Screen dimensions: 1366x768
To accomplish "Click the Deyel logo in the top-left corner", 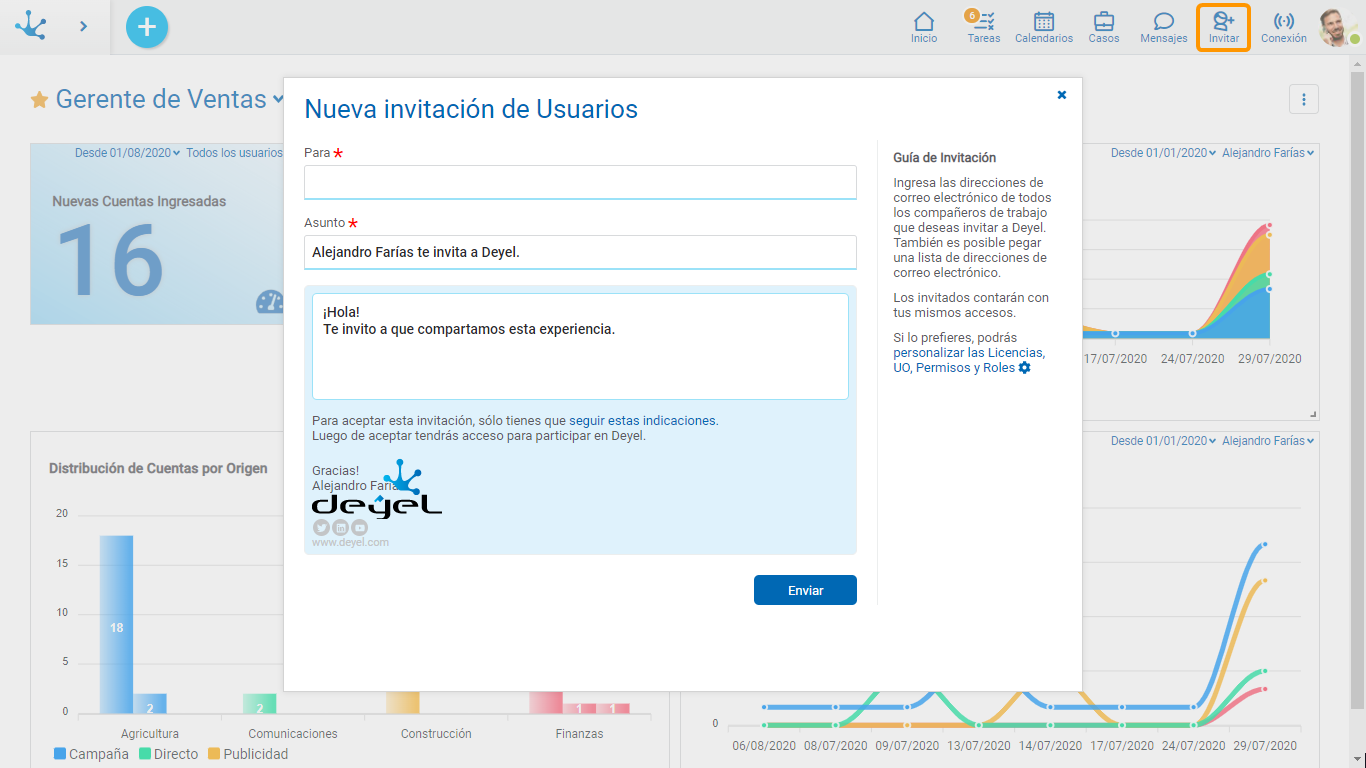I will (31, 26).
